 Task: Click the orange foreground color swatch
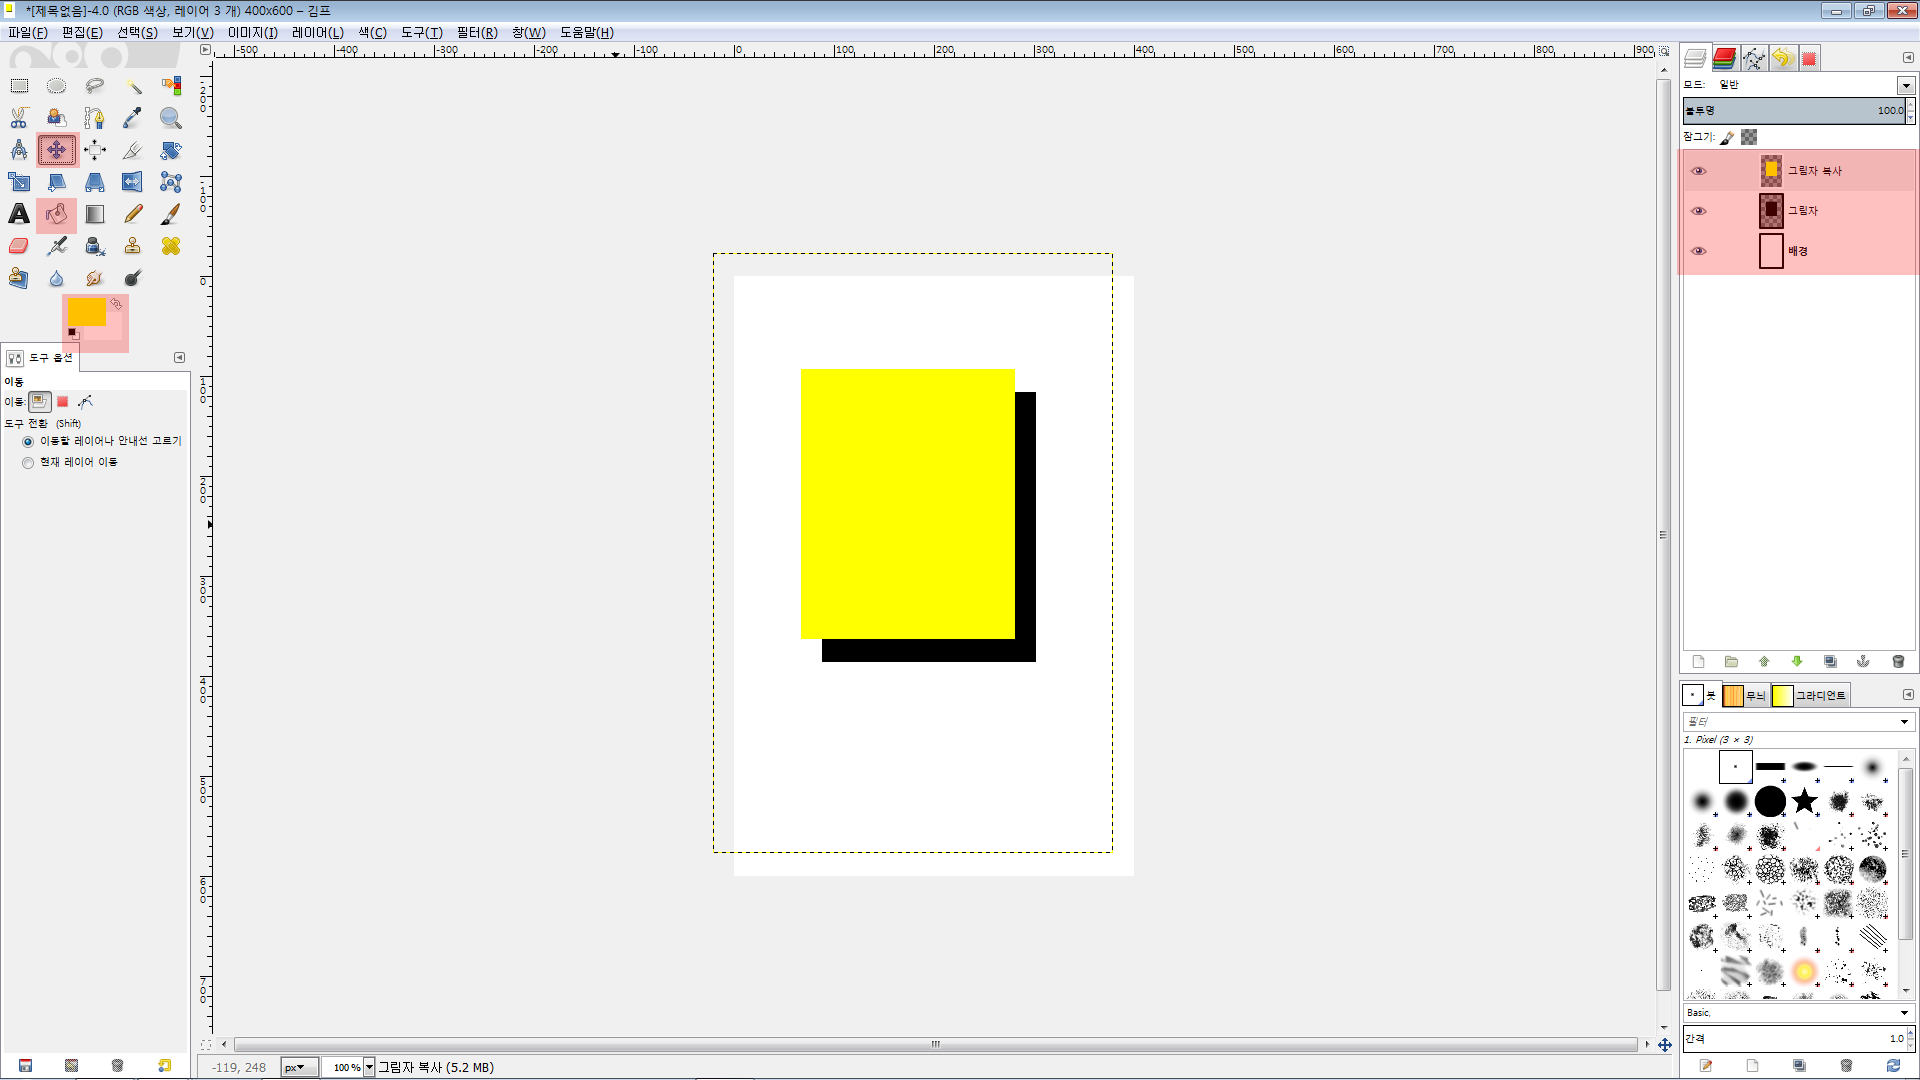(x=86, y=311)
